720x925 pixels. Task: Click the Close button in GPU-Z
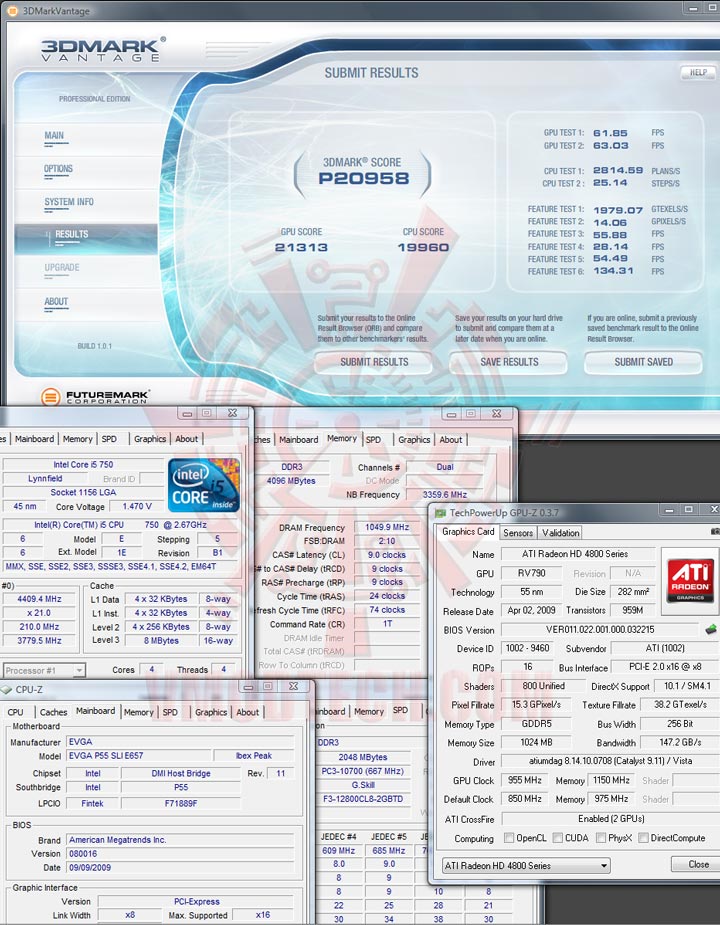(x=698, y=864)
